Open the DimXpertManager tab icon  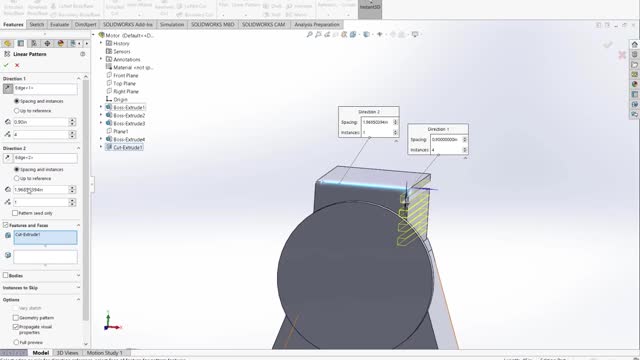47,43
